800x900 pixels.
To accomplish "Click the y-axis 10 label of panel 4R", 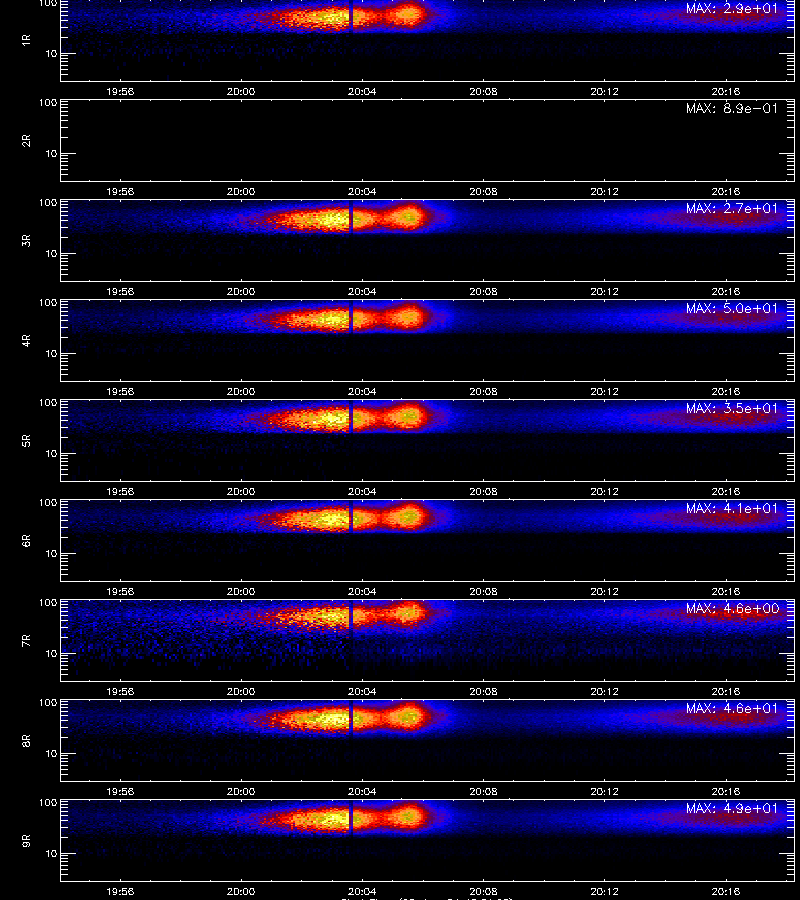I will click(51, 354).
